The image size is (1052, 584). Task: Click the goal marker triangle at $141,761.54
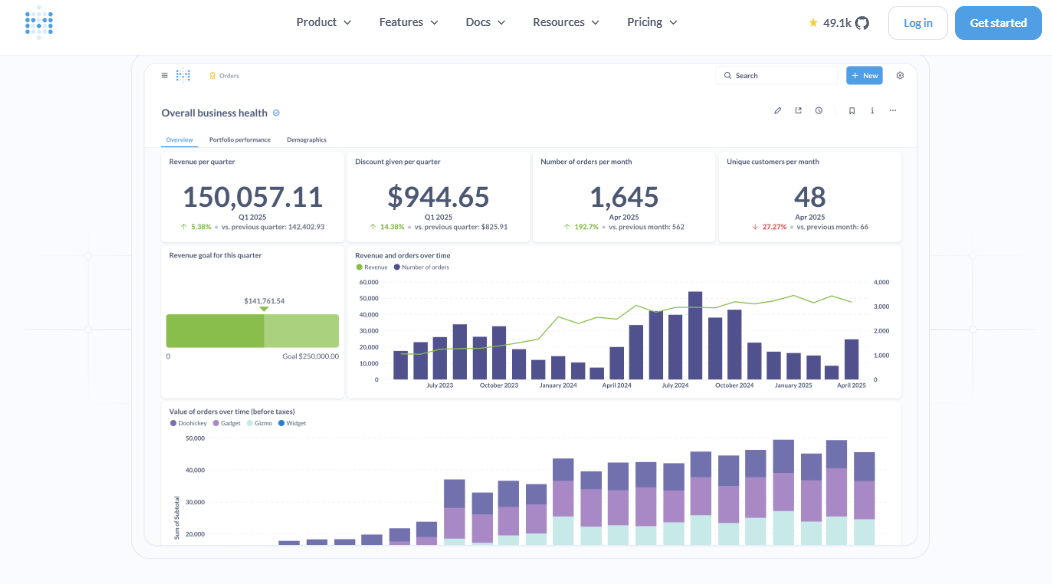[x=264, y=309]
